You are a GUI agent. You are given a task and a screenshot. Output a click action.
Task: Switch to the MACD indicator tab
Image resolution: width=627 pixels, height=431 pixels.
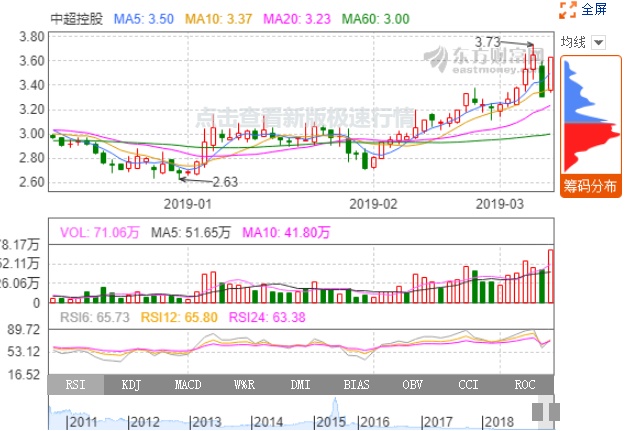[x=187, y=384]
